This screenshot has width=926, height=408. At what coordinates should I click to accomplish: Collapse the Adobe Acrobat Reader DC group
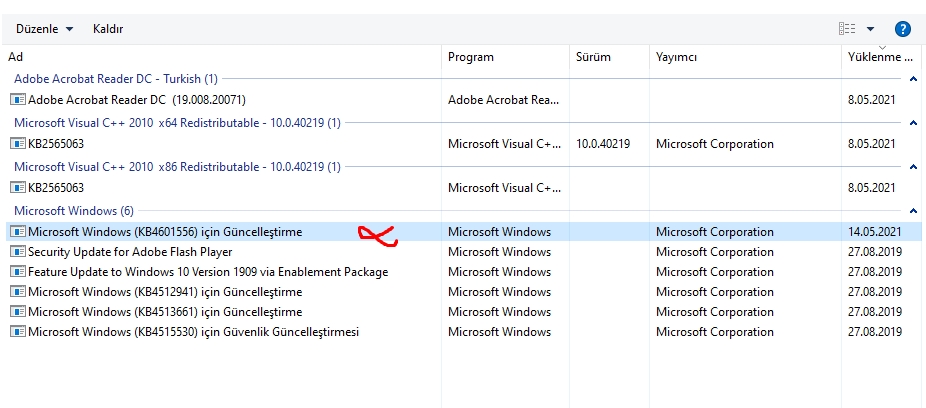pos(913,79)
